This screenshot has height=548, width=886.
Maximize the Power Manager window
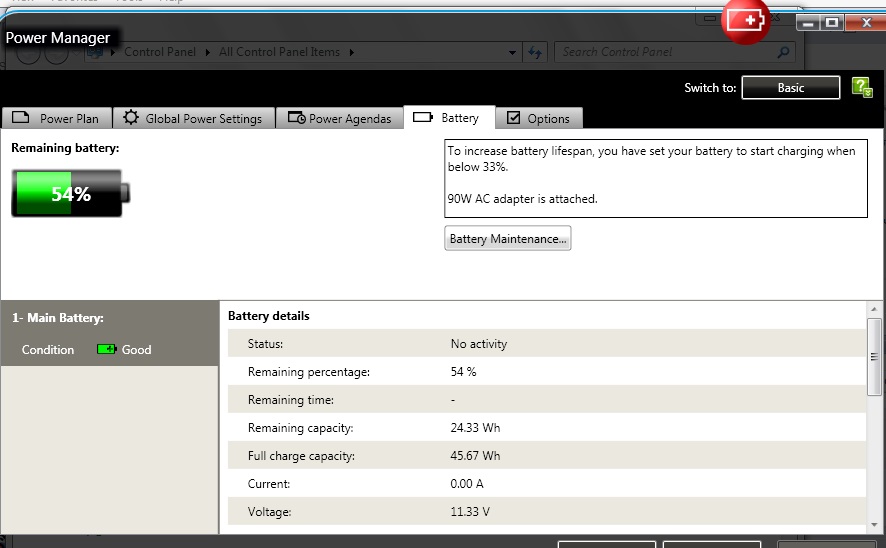coord(832,23)
